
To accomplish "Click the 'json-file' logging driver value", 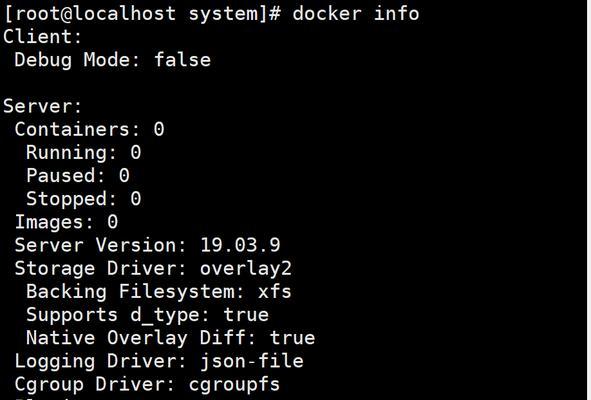I will click(252, 361).
